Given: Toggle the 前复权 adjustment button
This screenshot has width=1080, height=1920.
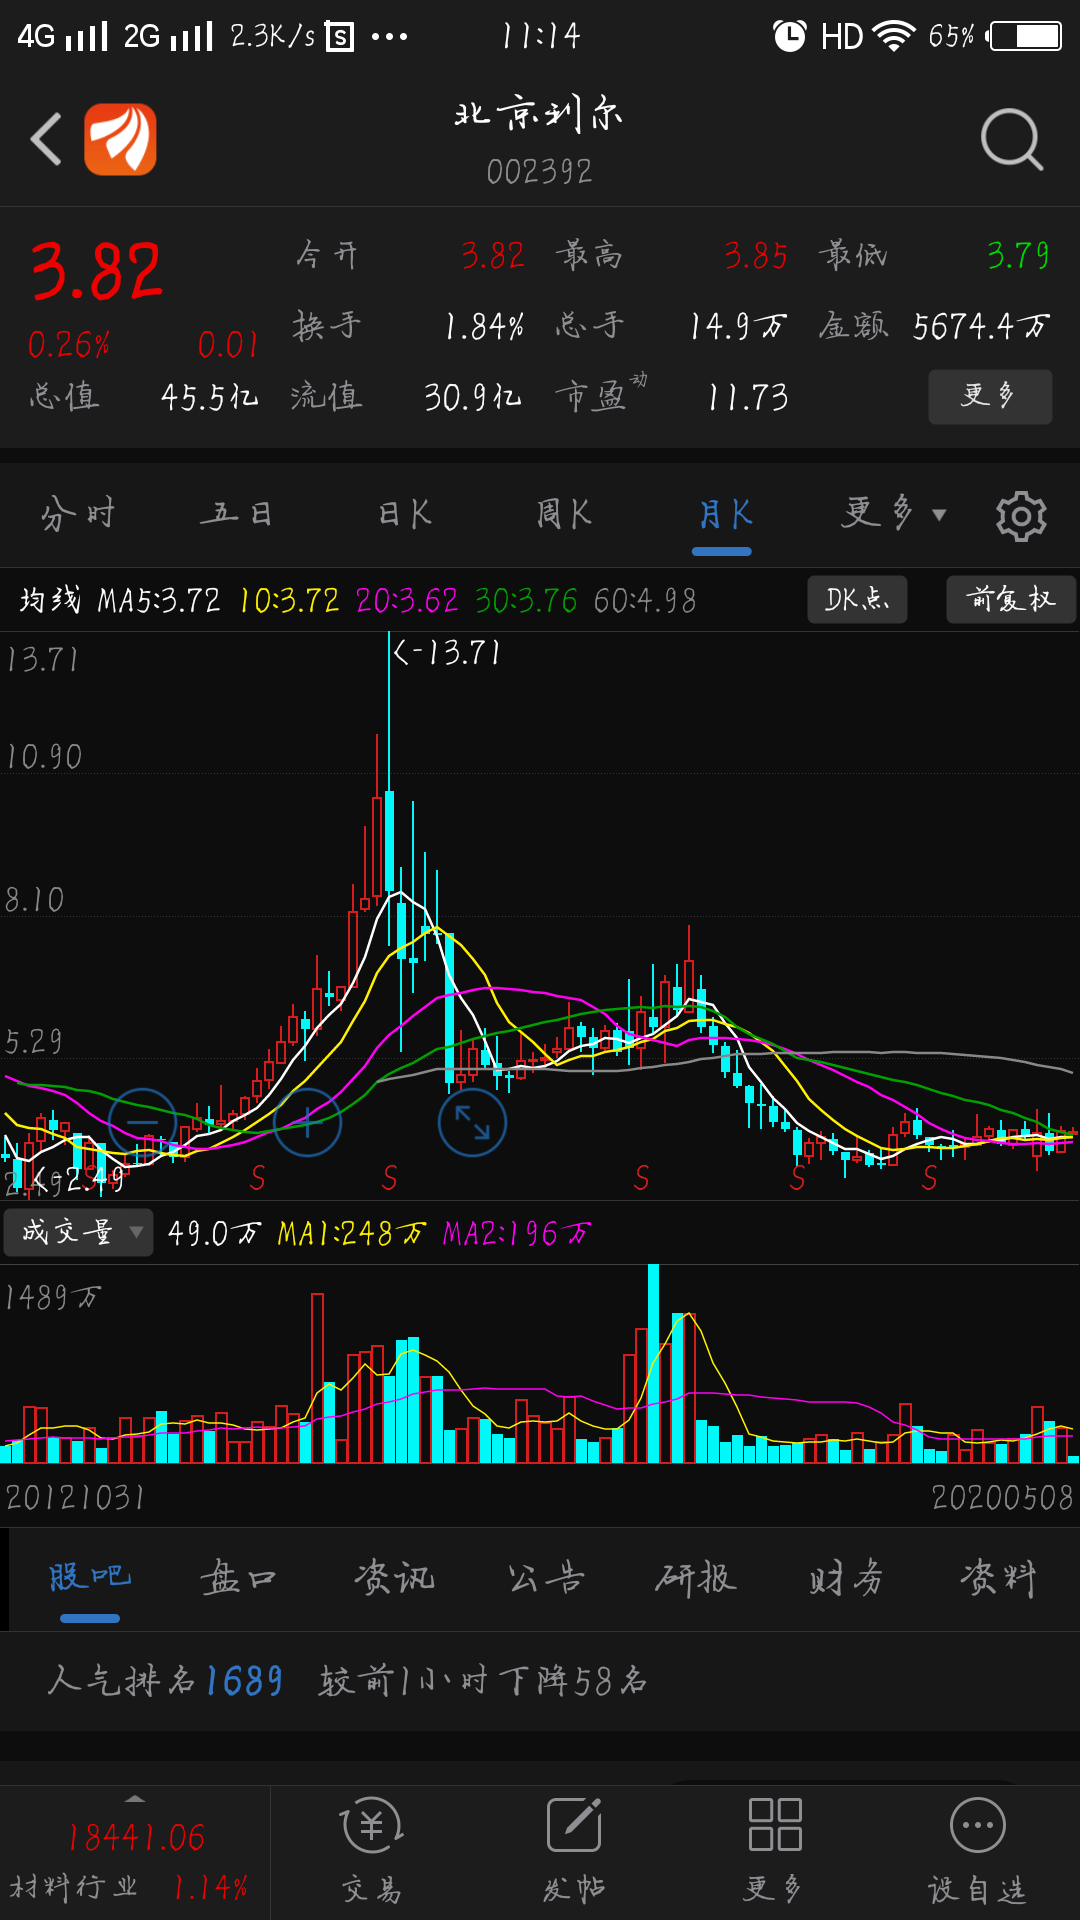Looking at the screenshot, I should click(1011, 599).
